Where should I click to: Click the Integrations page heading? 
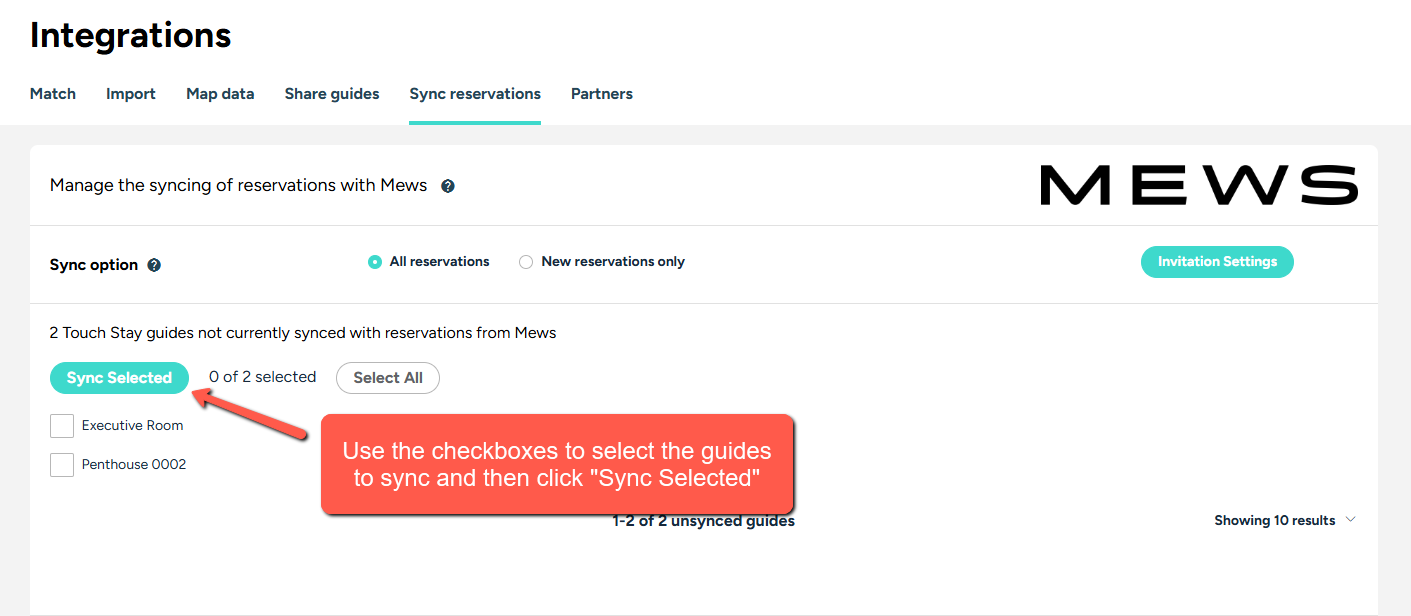[x=131, y=36]
